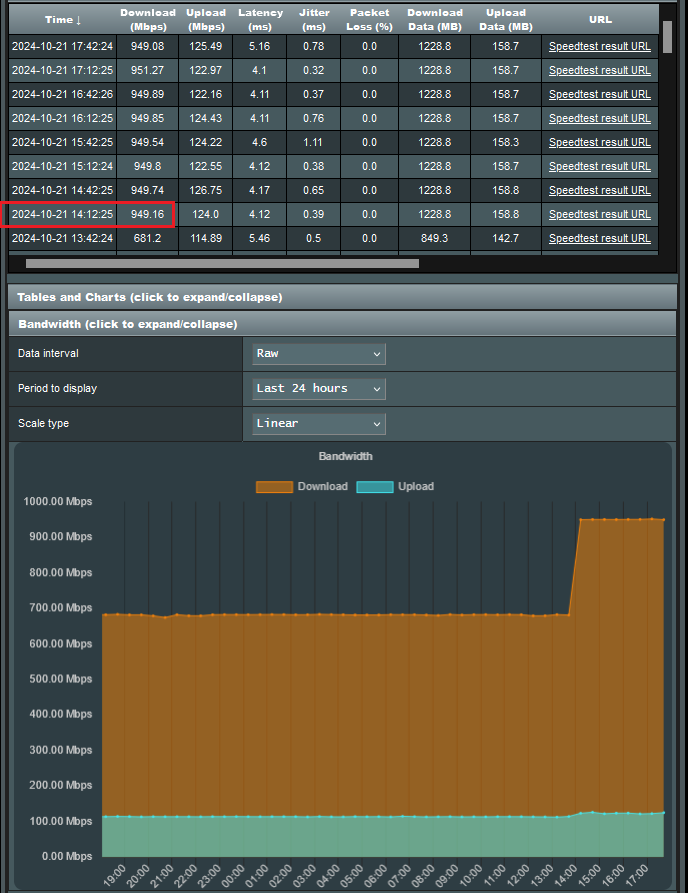Open Speedtest result URL for 17:42:24
This screenshot has height=893, width=688.
point(599,46)
